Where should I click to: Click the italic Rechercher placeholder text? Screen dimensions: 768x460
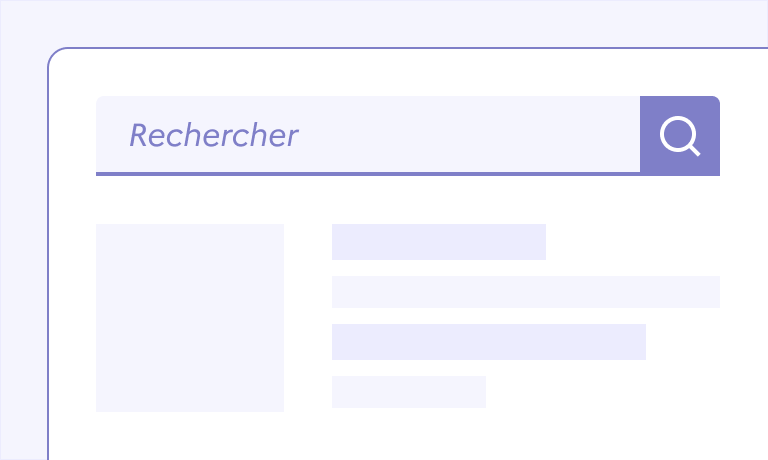214,135
